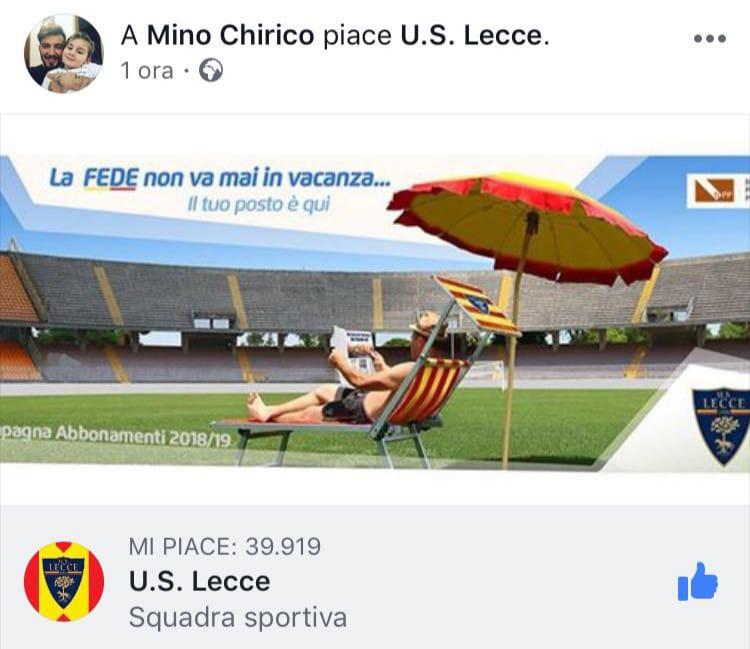Open the three-dot post options menu

click(x=710, y=38)
